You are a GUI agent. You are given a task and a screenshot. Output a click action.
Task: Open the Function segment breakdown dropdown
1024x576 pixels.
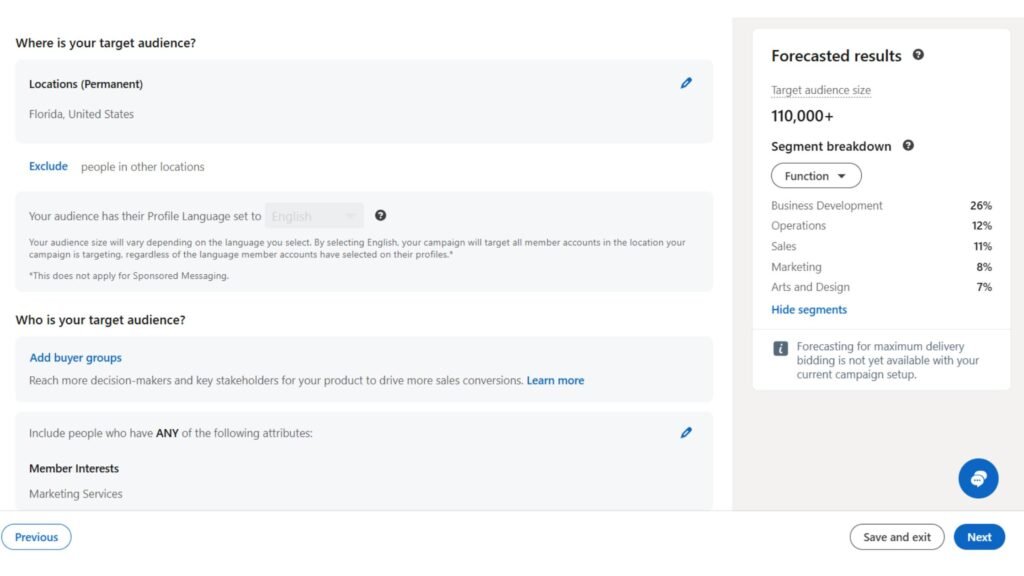coord(816,175)
